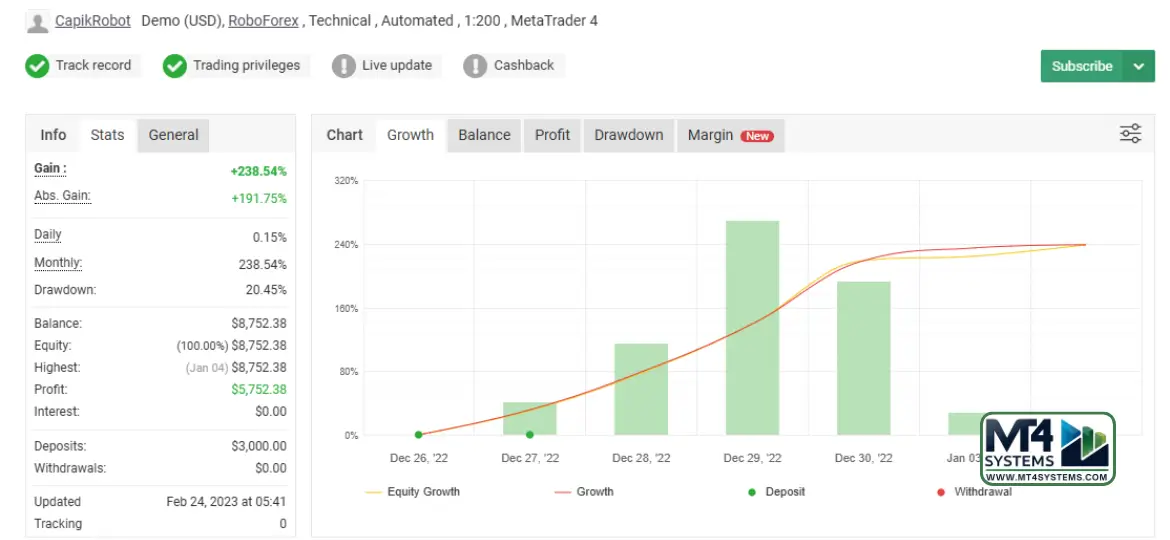1170x540 pixels.
Task: Click the red New badge on Margin
Action: pos(757,136)
